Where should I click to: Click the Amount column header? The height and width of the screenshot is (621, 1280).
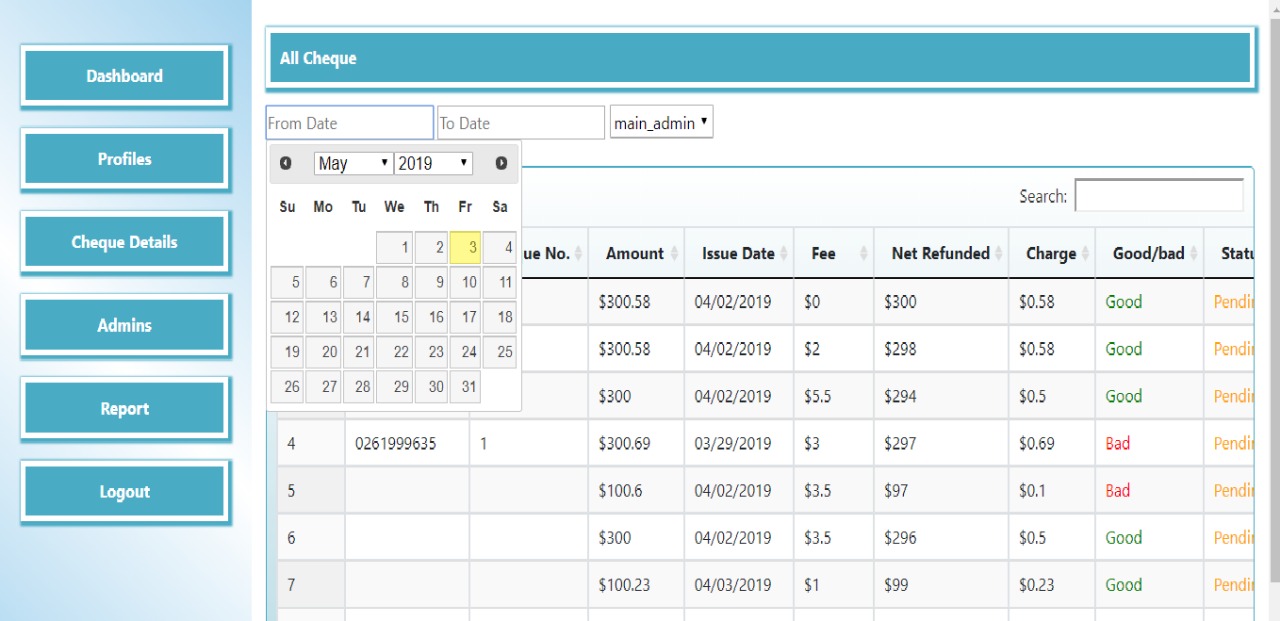636,253
